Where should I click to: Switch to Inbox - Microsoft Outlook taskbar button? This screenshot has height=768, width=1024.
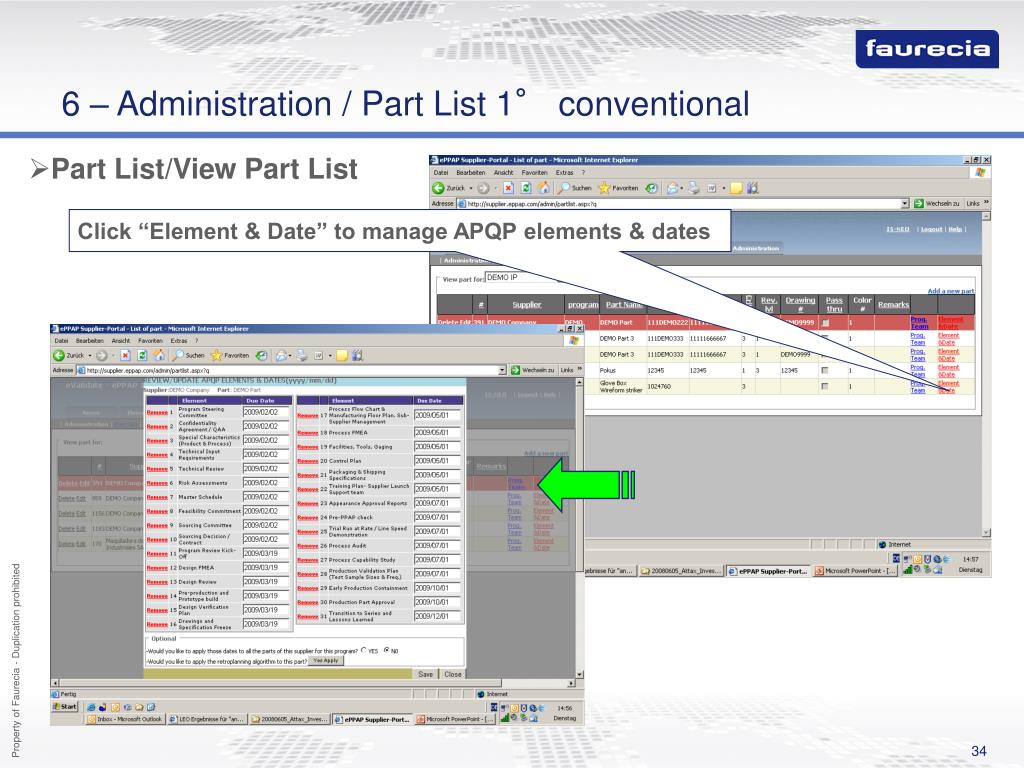(x=125, y=719)
